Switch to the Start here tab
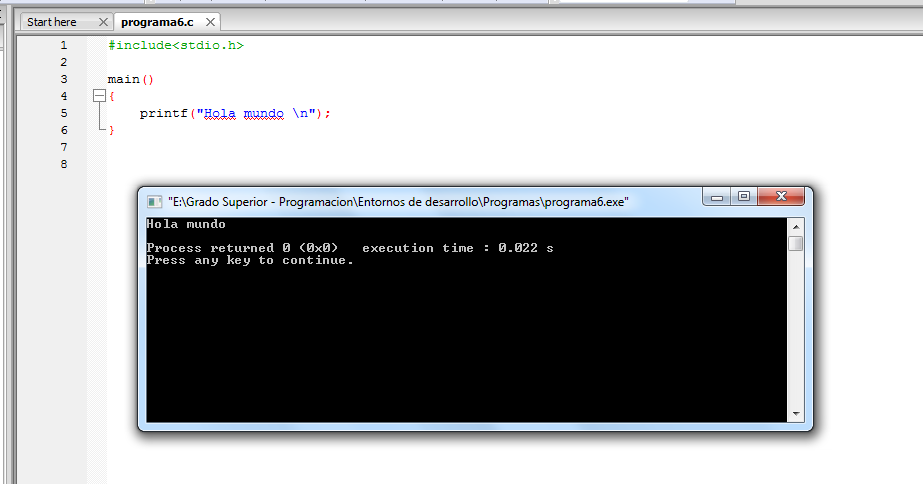923x484 pixels. click(52, 22)
